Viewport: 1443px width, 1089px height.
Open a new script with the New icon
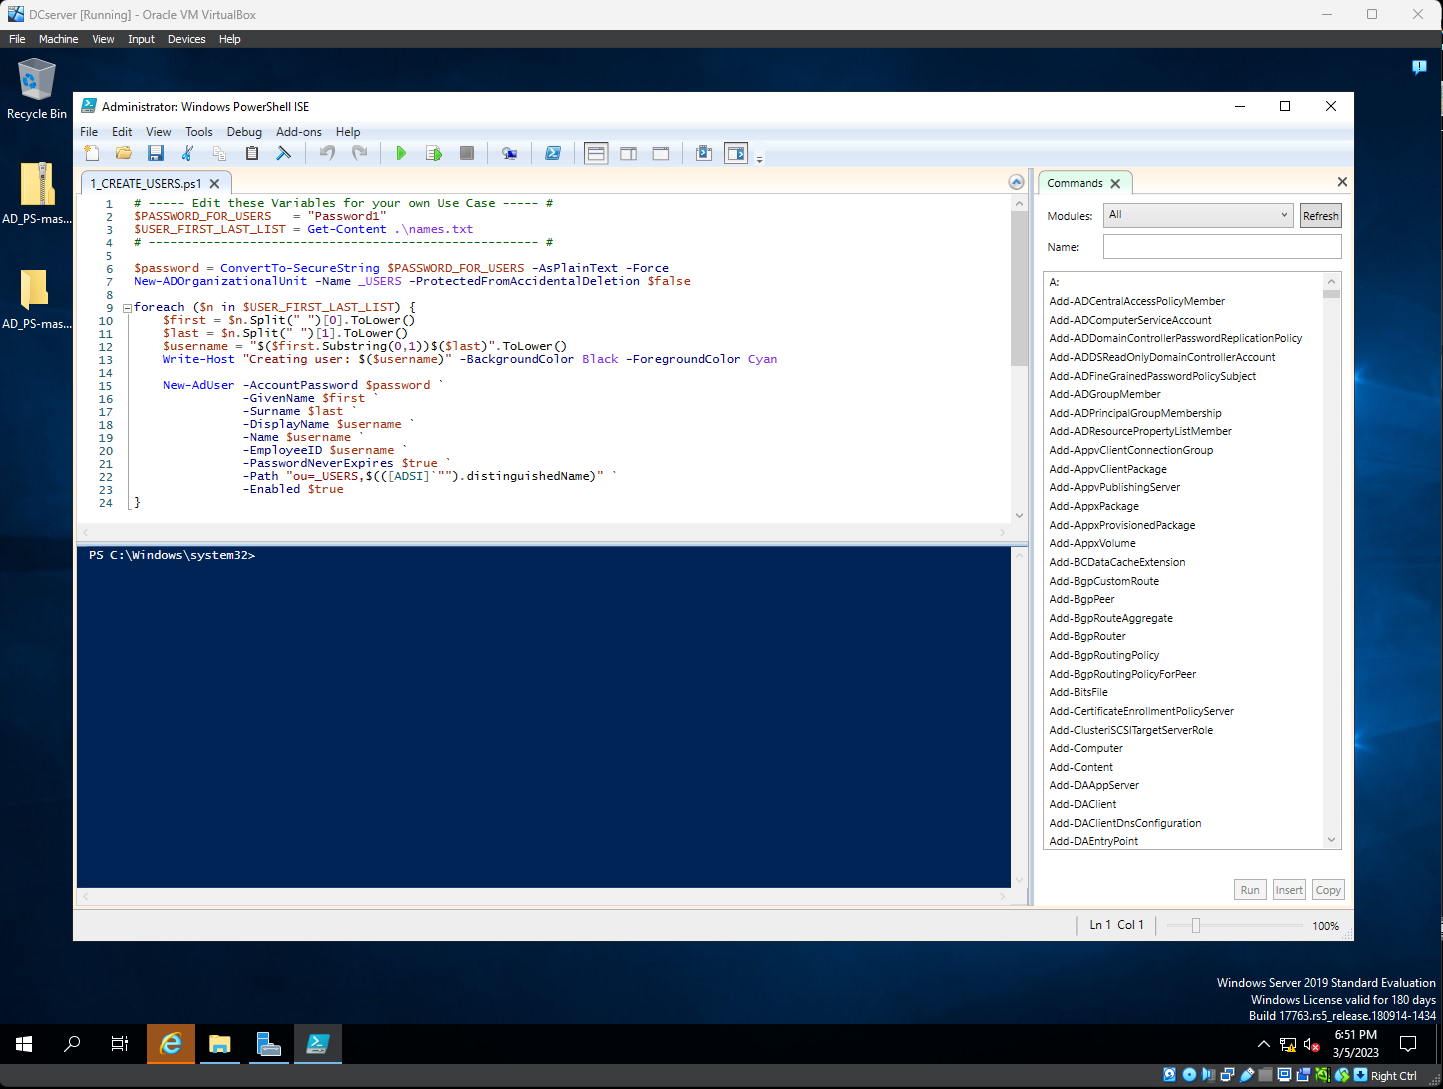click(91, 153)
